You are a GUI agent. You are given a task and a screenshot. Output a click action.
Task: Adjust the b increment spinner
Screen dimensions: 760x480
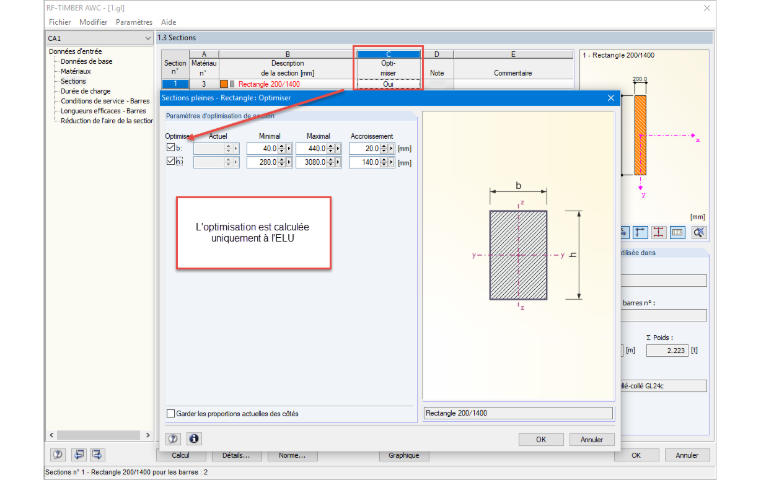(x=384, y=148)
